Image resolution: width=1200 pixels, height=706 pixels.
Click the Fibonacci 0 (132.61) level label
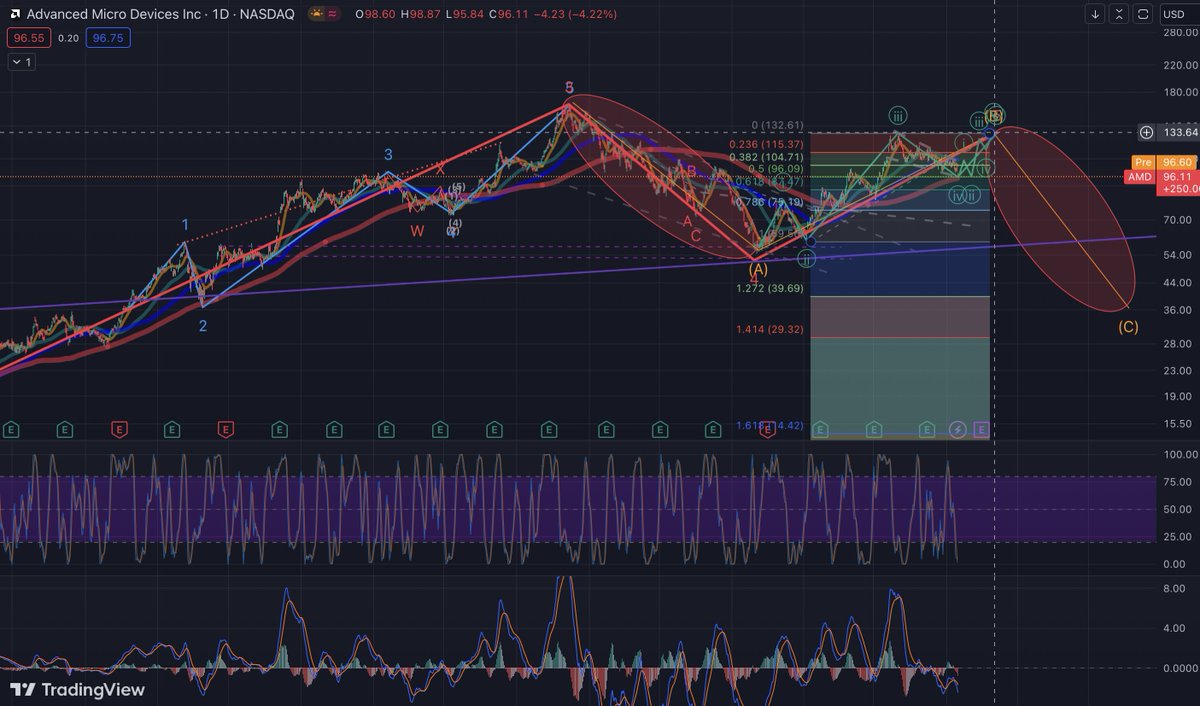[778, 125]
